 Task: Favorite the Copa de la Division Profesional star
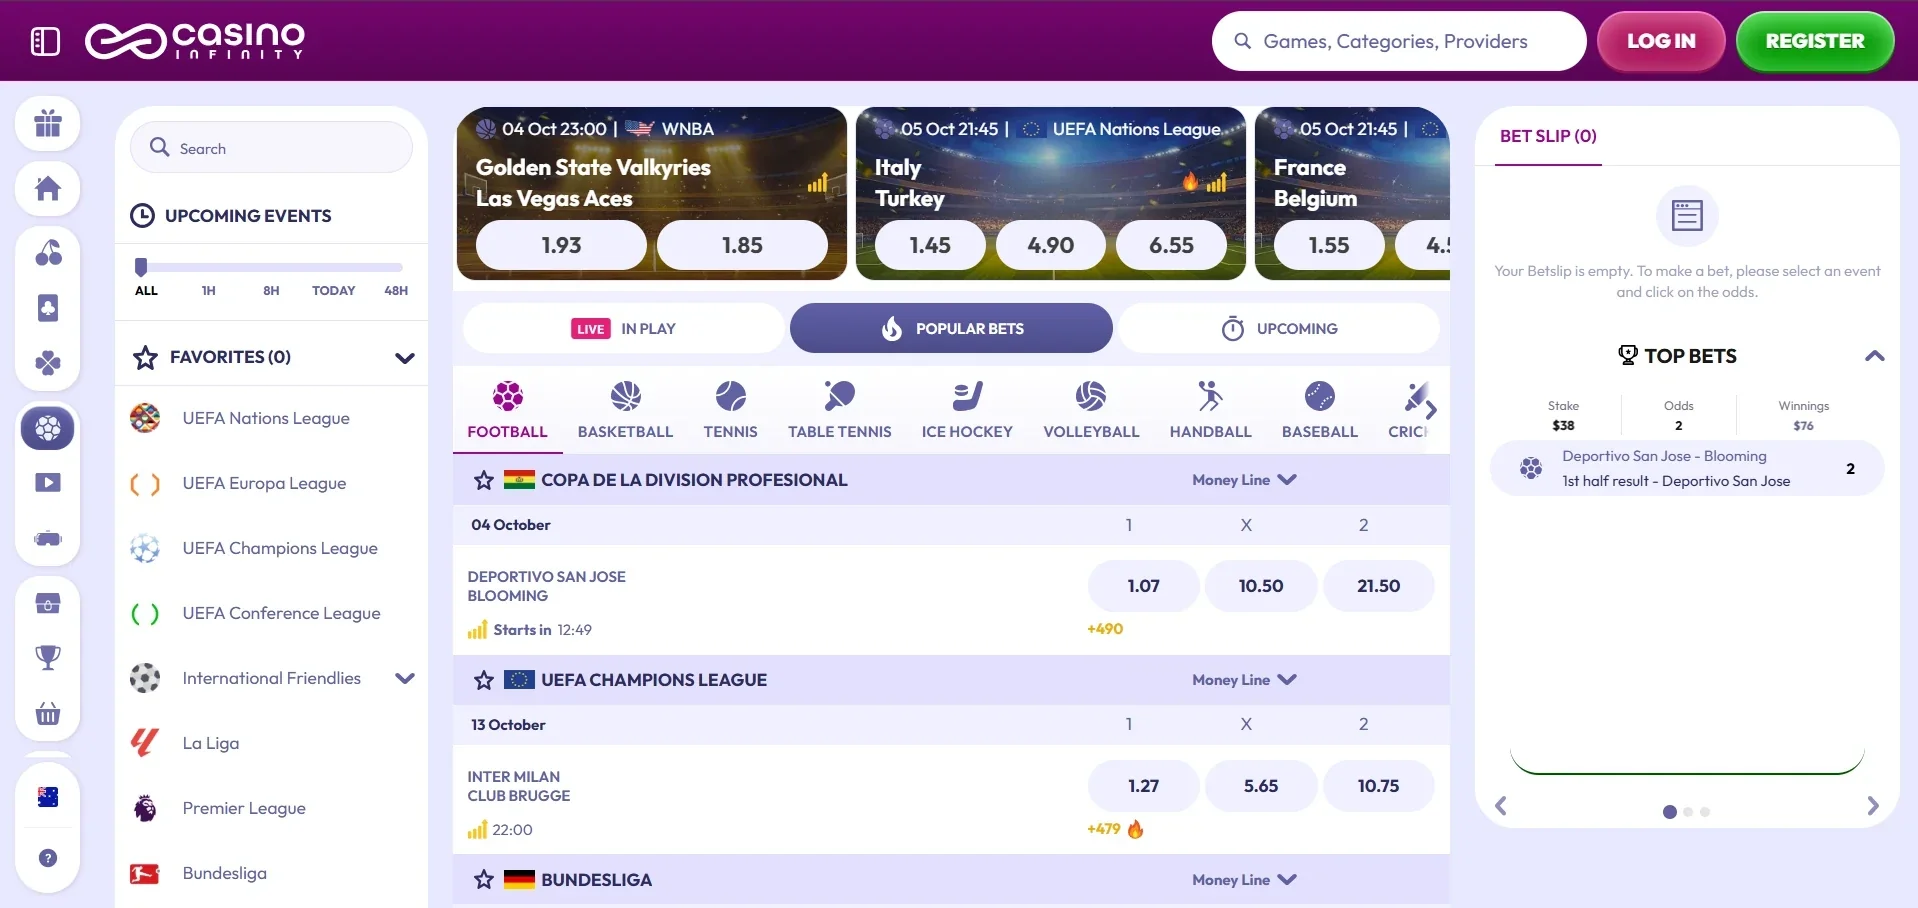(484, 480)
